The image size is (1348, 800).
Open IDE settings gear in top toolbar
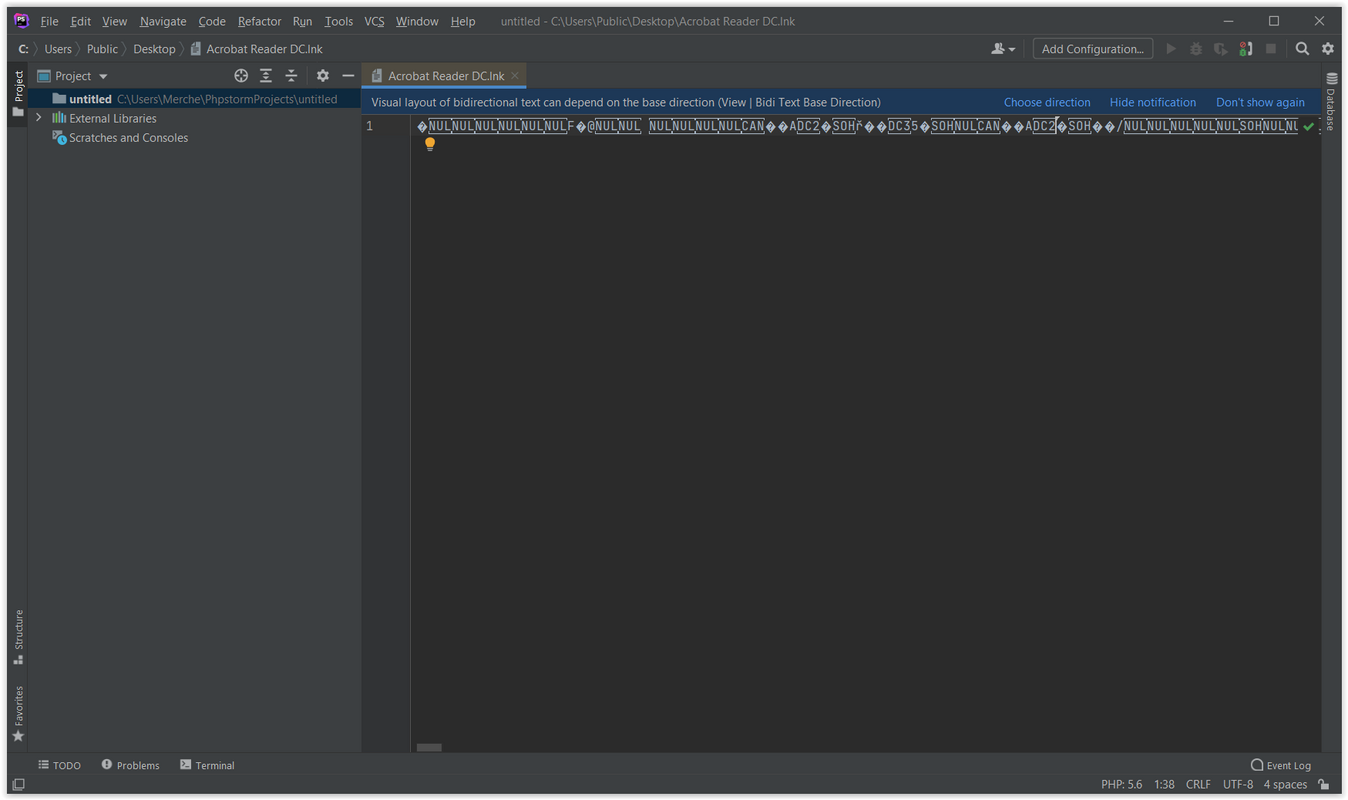pos(1328,49)
